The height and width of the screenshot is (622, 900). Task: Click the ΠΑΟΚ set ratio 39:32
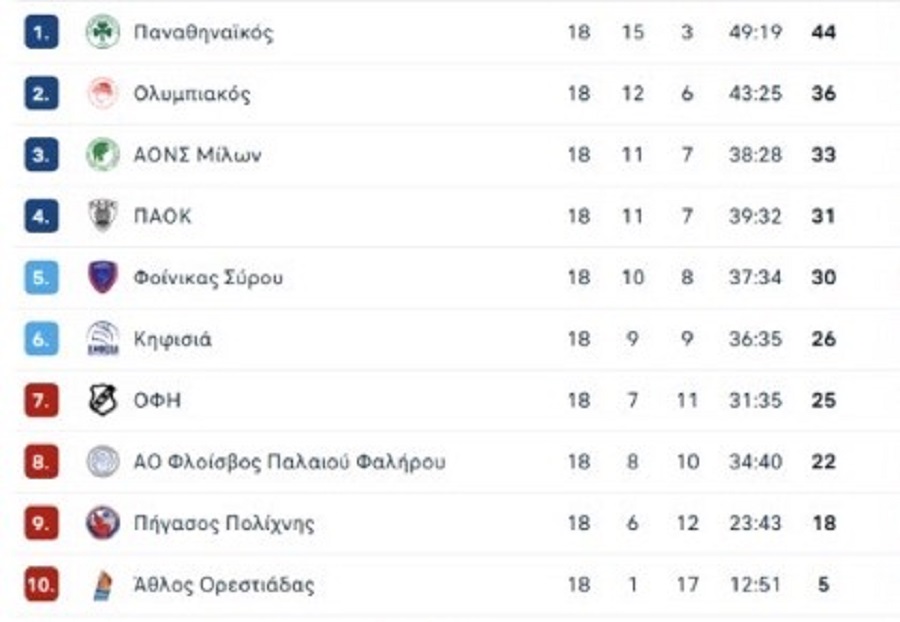tap(755, 216)
